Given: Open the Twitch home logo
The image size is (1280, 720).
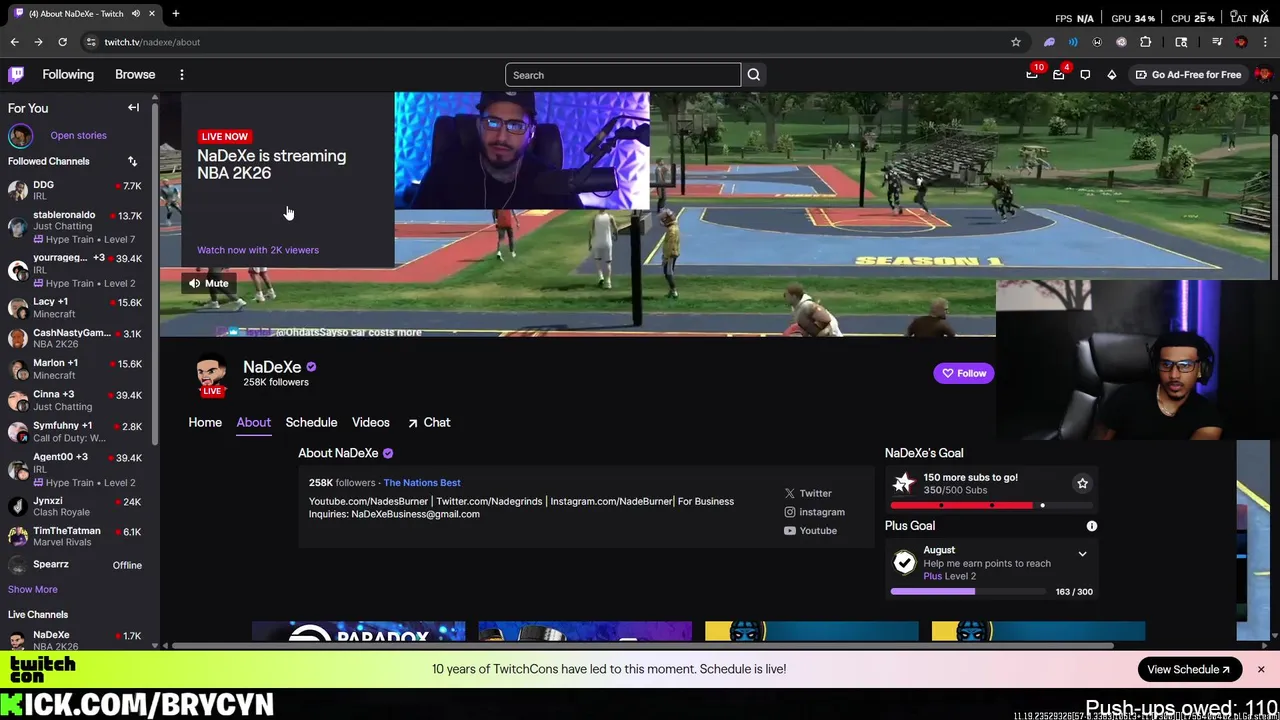Looking at the screenshot, I should [16, 74].
